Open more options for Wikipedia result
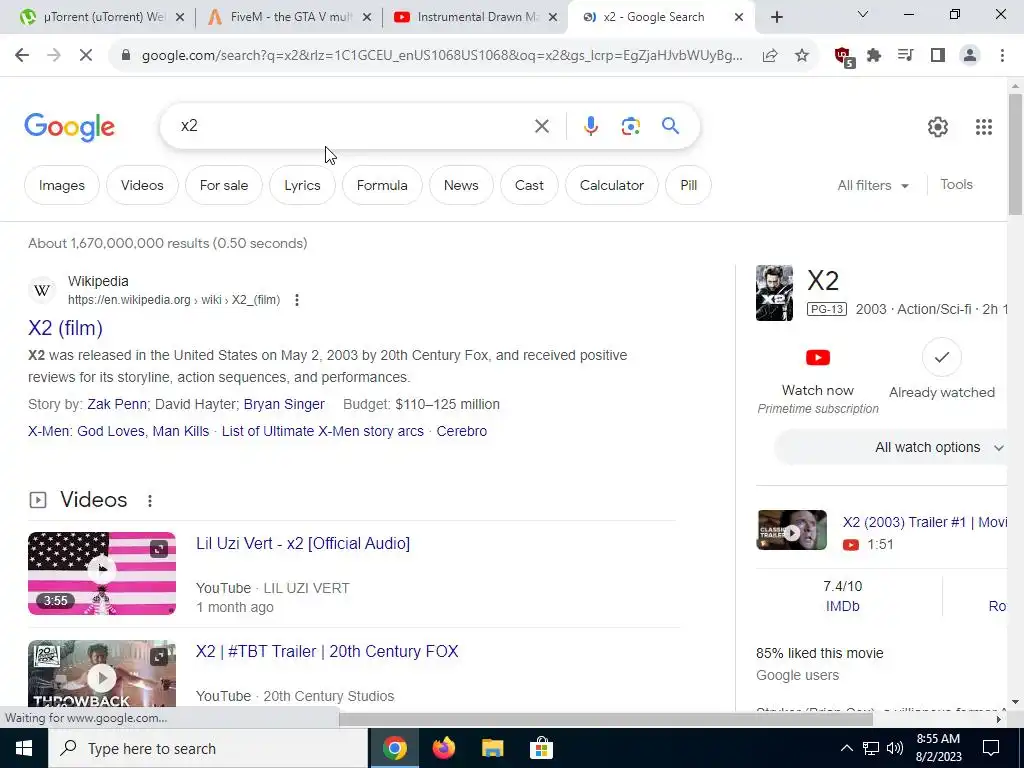This screenshot has width=1024, height=768. pos(296,300)
